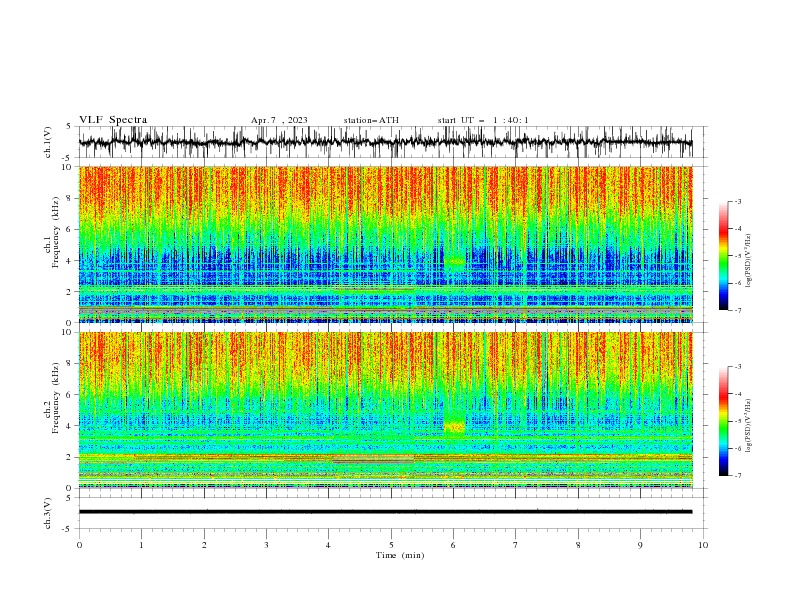This screenshot has height=612, width=792.
Task: Click time axis tick label '10'
Action: point(703,545)
